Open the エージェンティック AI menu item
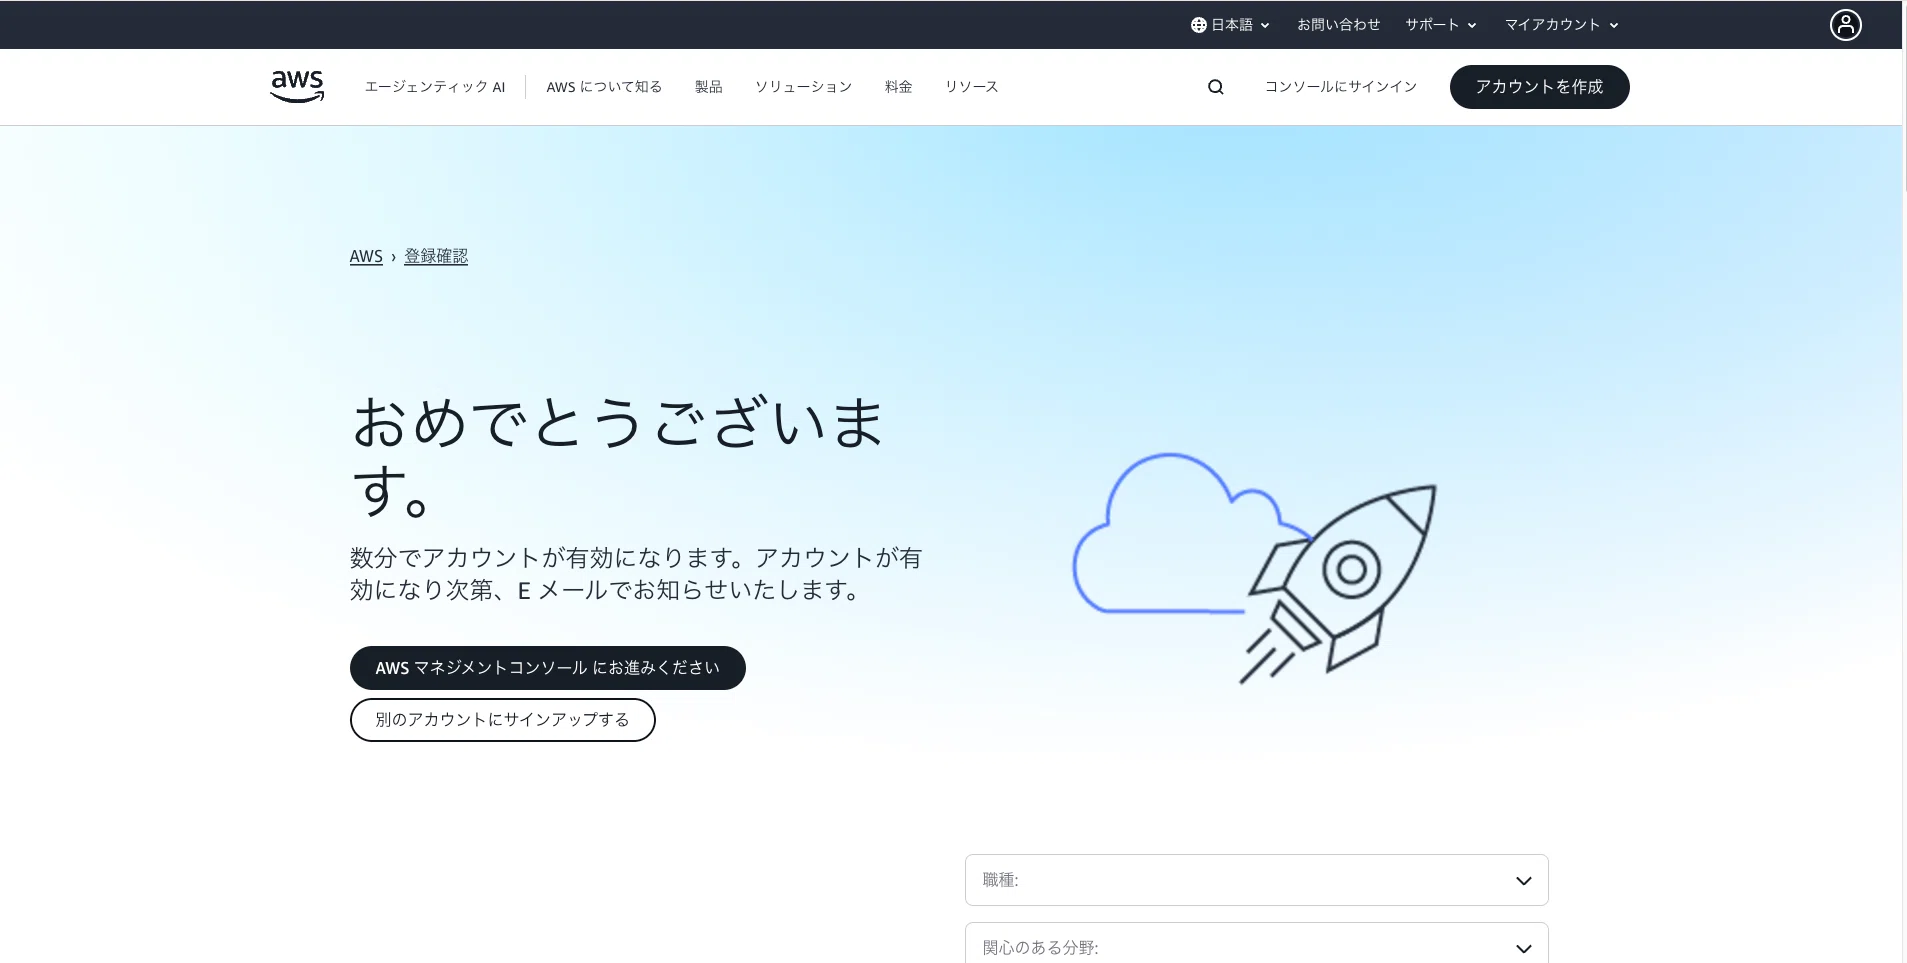Image resolution: width=1907 pixels, height=963 pixels. pos(435,87)
